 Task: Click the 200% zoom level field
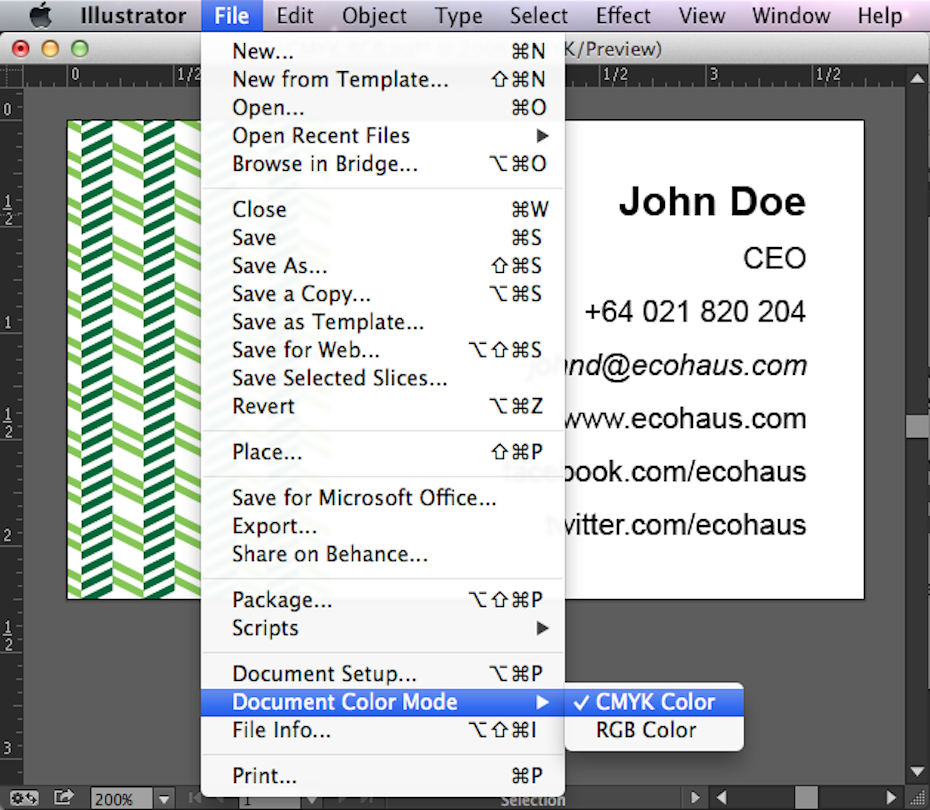point(122,799)
